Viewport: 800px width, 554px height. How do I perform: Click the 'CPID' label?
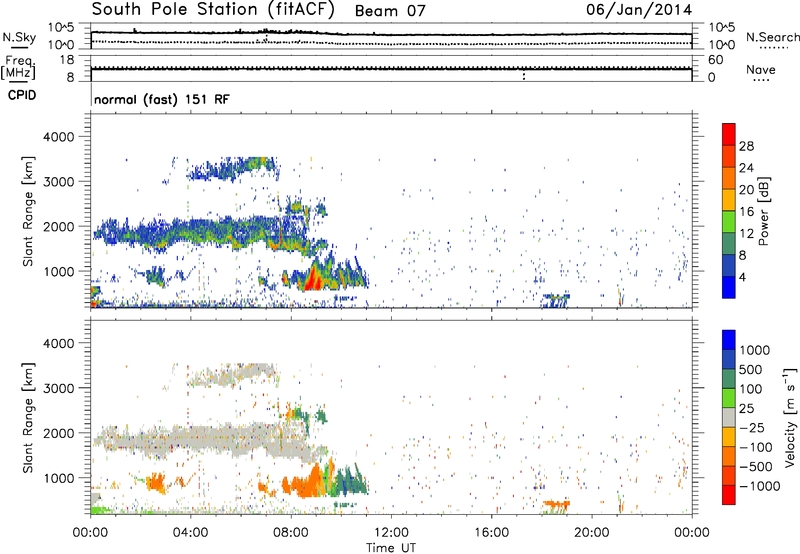pos(22,95)
